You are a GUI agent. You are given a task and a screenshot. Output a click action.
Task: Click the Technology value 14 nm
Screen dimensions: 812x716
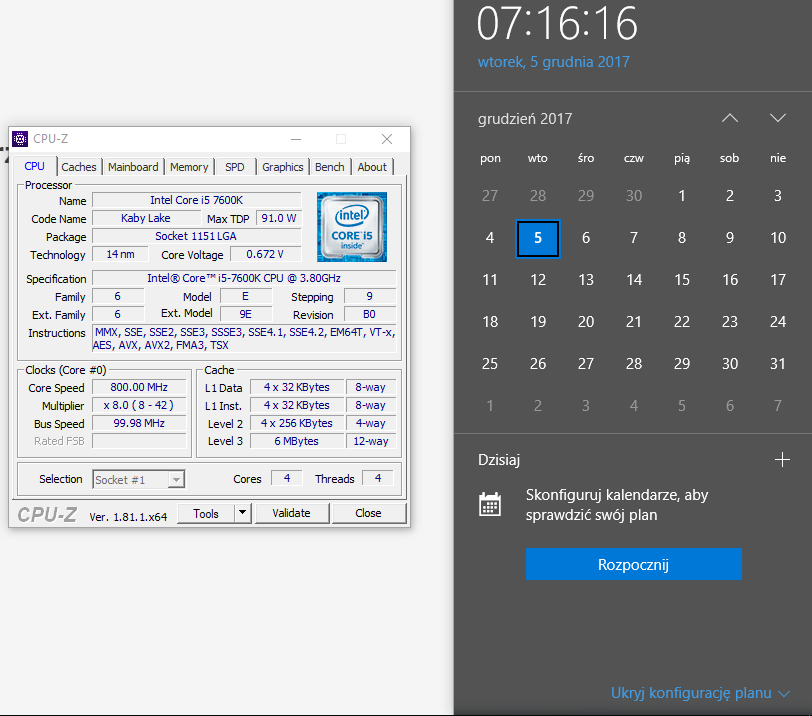click(120, 254)
